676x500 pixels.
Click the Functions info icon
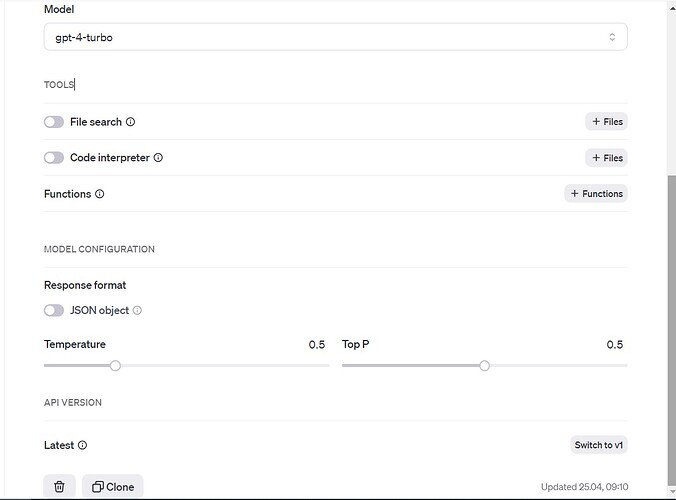[x=99, y=194]
